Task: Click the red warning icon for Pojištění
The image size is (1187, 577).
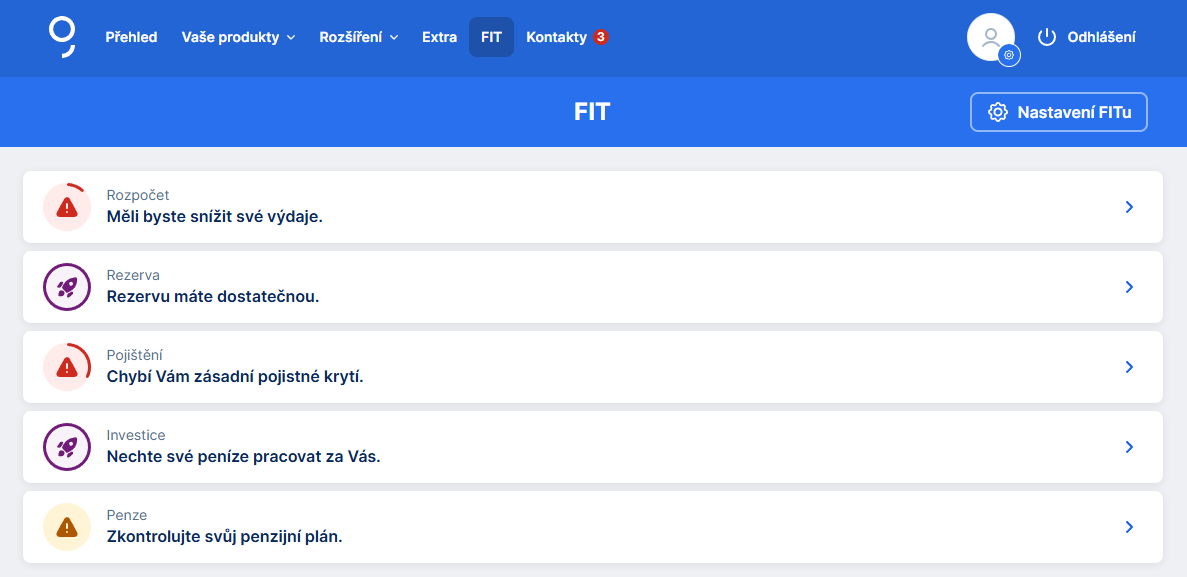Action: point(67,367)
